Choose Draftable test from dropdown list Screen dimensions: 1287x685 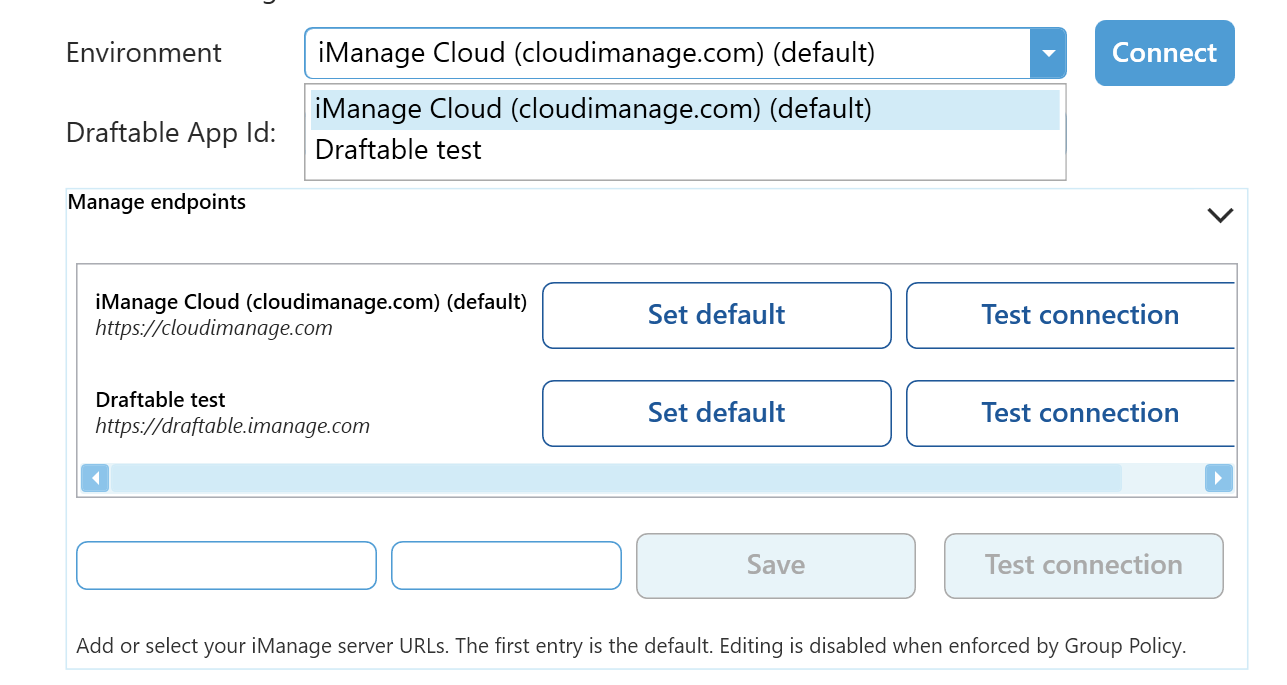[x=398, y=150]
